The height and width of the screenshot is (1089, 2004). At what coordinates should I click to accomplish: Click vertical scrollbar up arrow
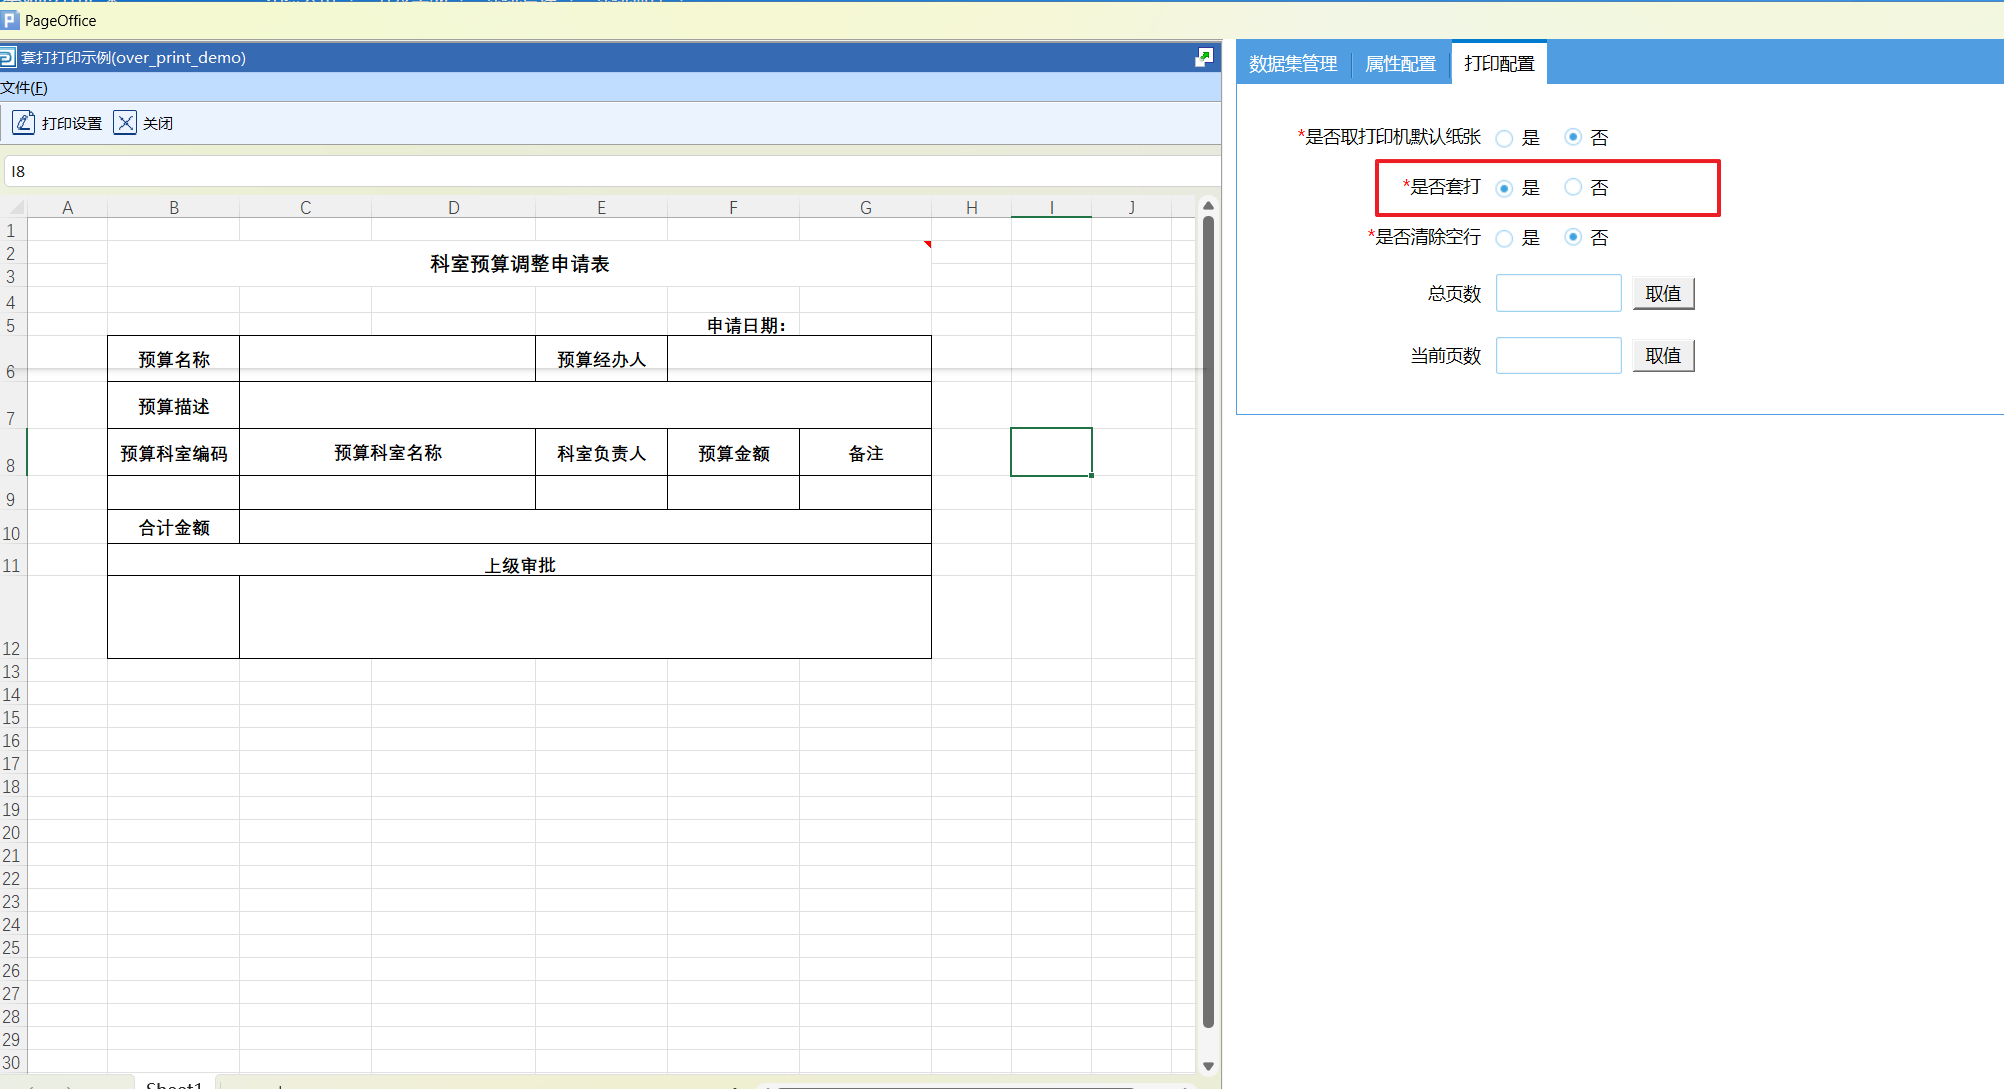pyautogui.click(x=1208, y=206)
